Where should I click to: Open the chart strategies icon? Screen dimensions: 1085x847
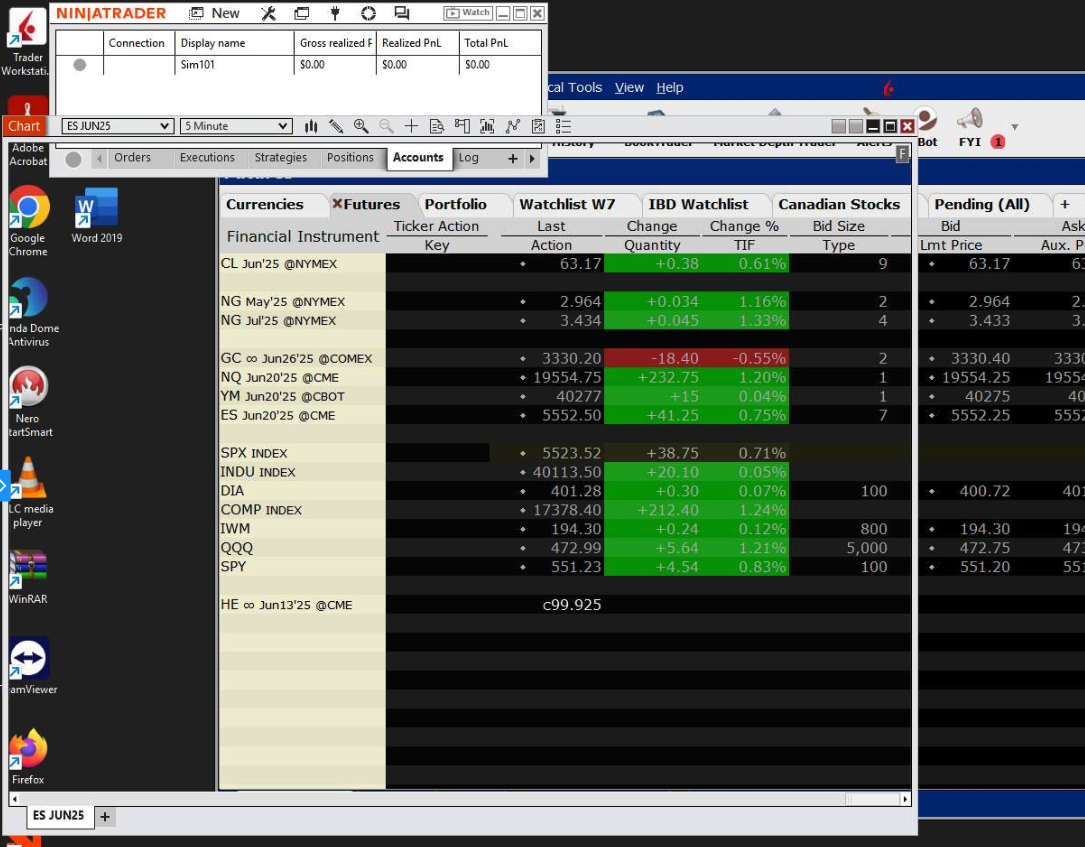513,126
